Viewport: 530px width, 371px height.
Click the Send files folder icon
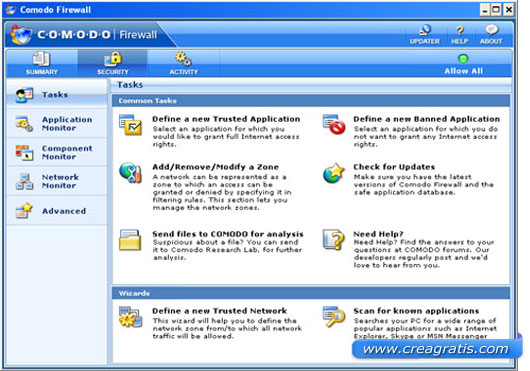tap(130, 240)
